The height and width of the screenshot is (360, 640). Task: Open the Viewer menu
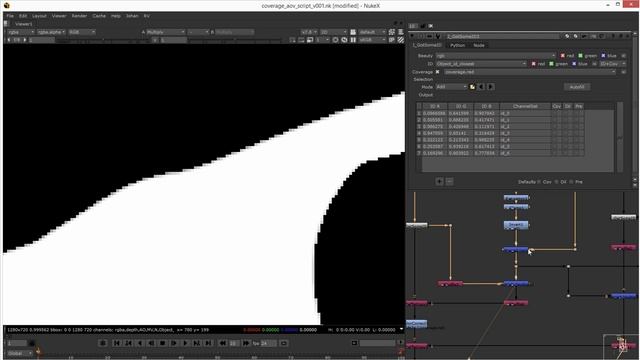[59, 16]
